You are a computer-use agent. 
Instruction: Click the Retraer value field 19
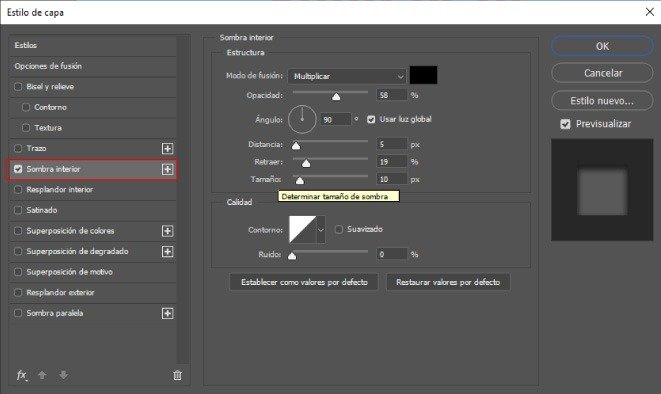click(392, 162)
